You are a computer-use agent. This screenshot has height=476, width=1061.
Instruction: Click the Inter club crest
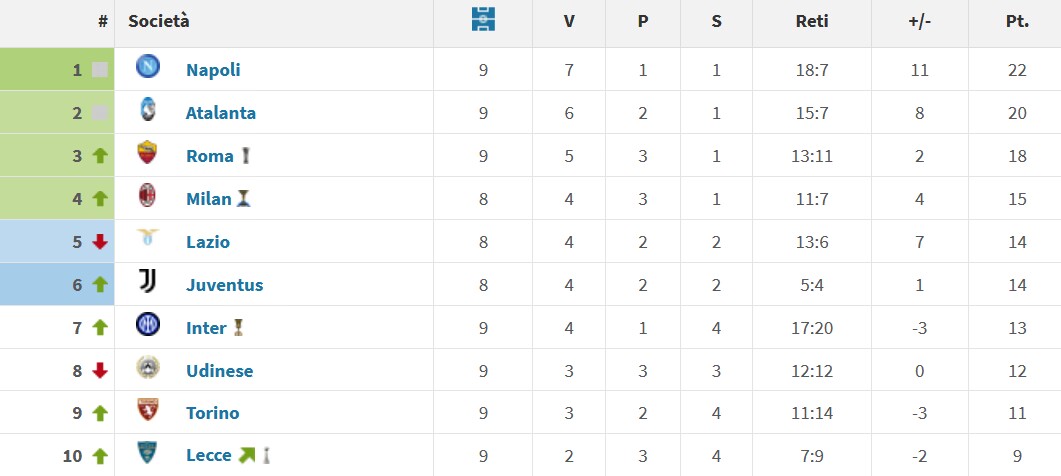click(148, 324)
